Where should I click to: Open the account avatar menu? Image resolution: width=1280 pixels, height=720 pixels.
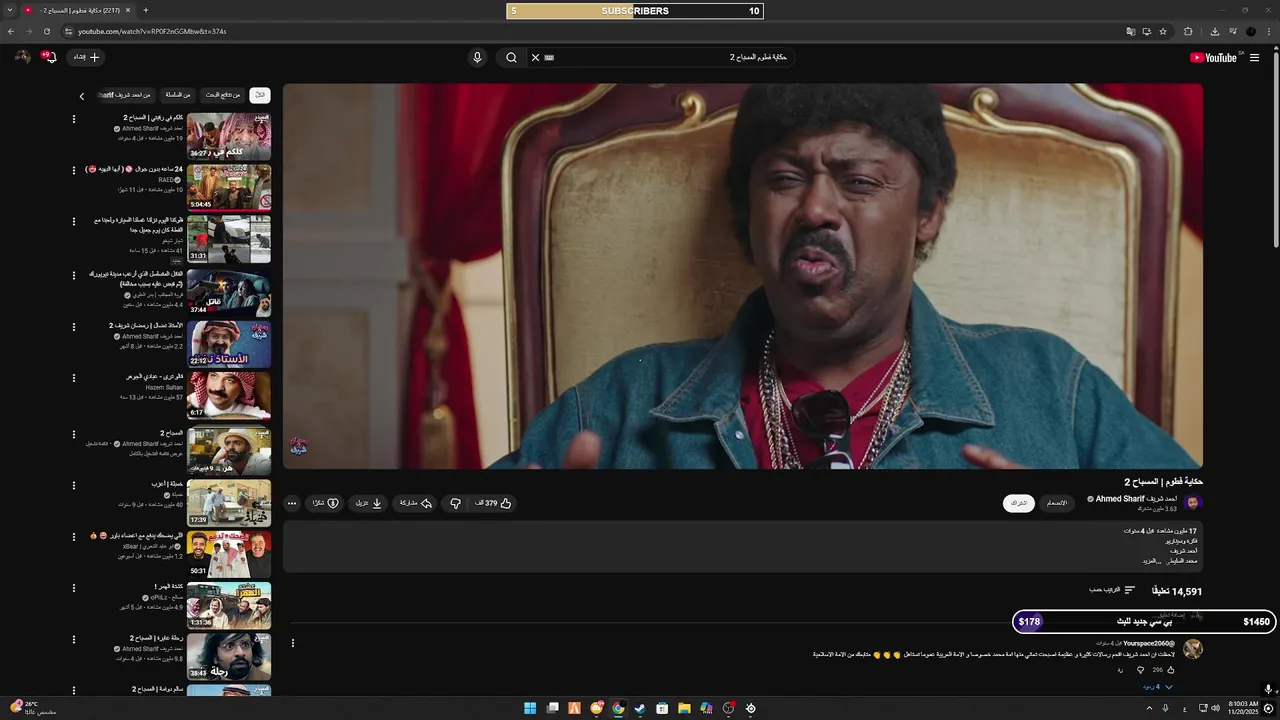pos(22,57)
